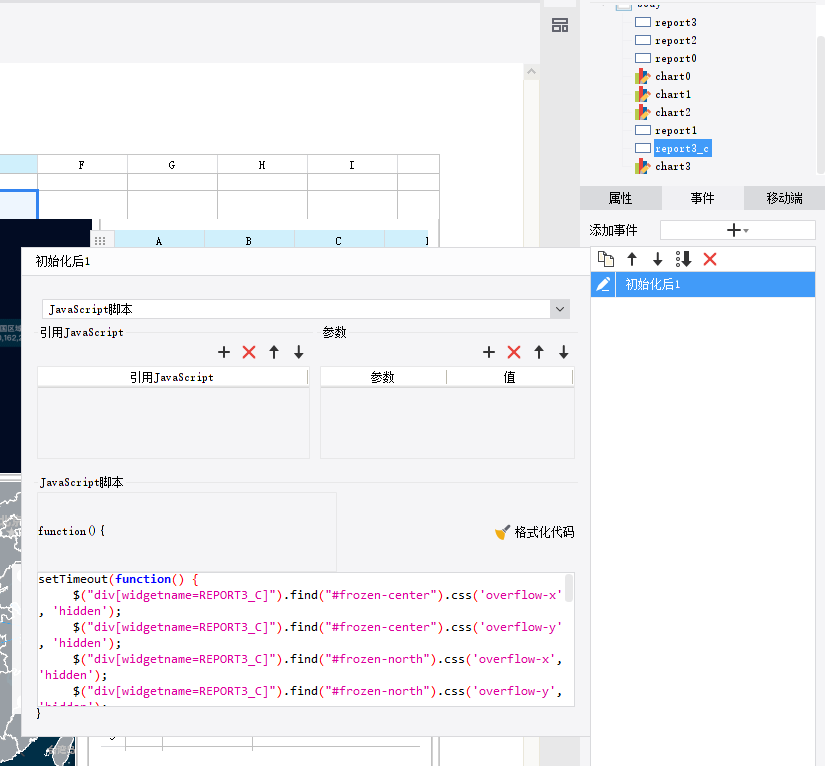Image resolution: width=825 pixels, height=766 pixels.
Task: Delete the referenced JavaScript entry
Action: (249, 352)
